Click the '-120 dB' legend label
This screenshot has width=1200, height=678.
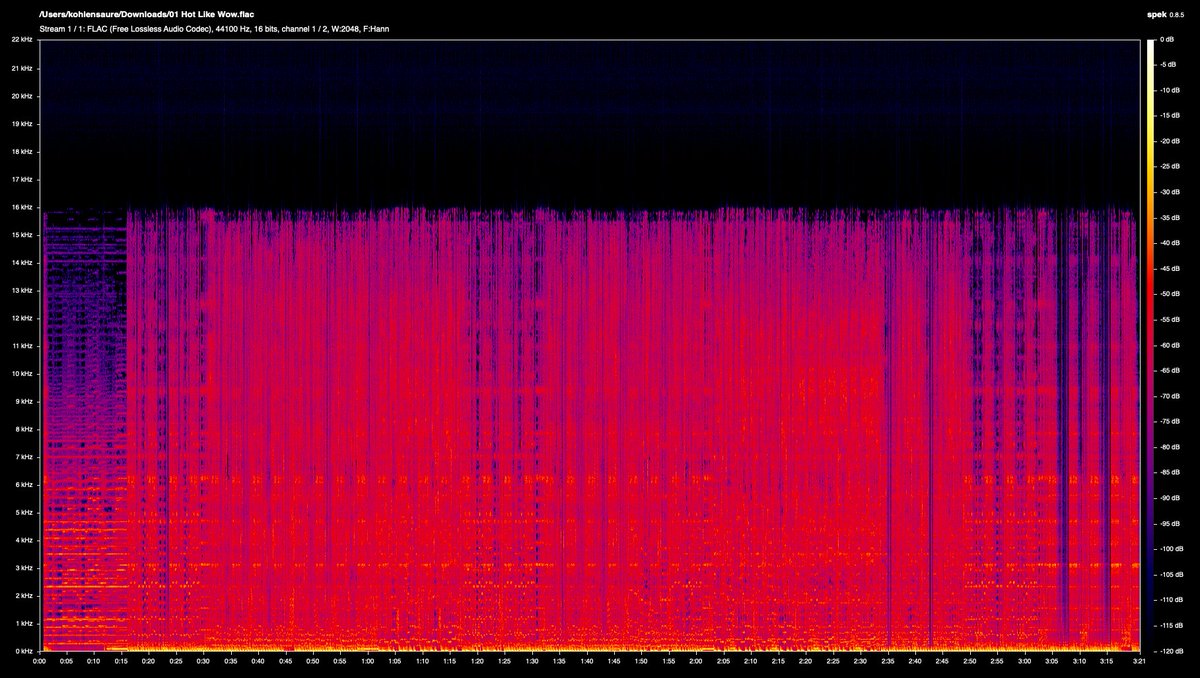[x=1172, y=651]
